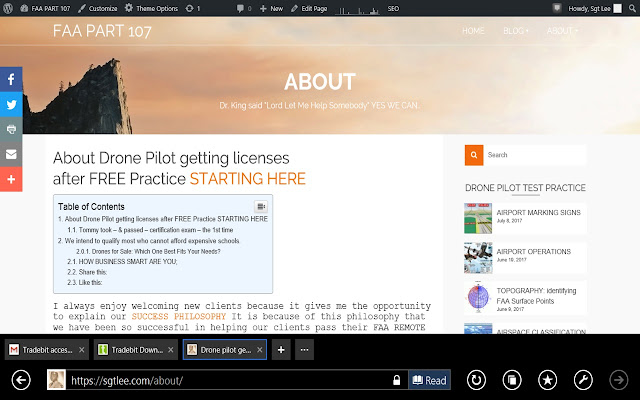
Task: Open the AIRPORT MARKING SIGNS post title
Action: point(538,212)
